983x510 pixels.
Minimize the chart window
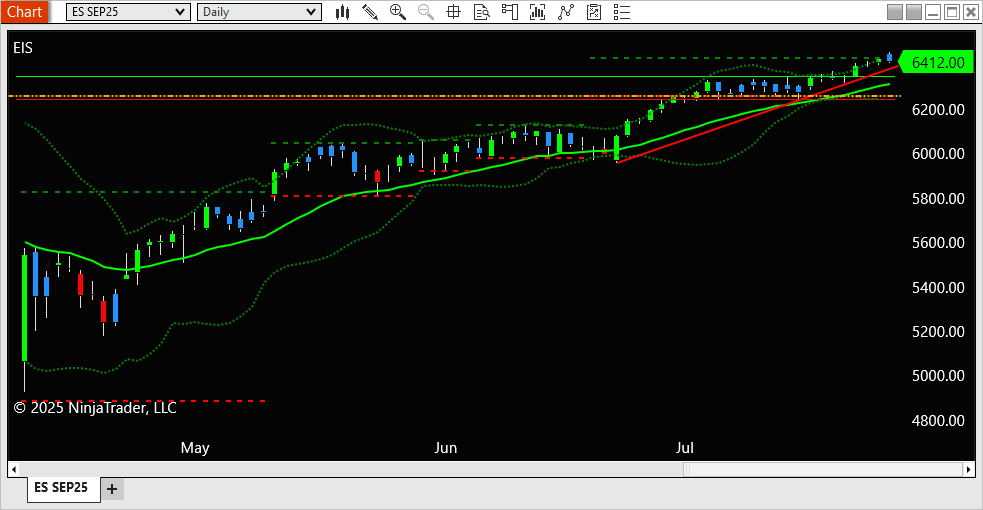[x=933, y=12]
